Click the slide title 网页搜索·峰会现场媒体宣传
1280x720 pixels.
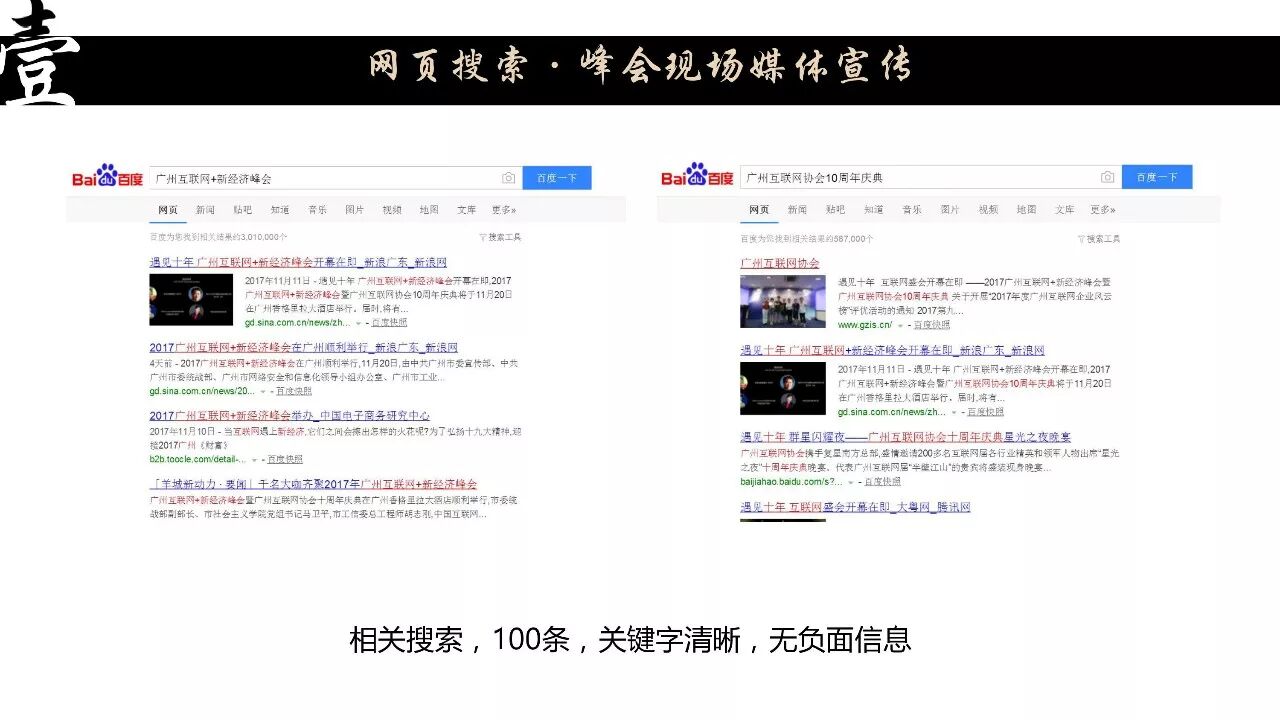click(641, 68)
